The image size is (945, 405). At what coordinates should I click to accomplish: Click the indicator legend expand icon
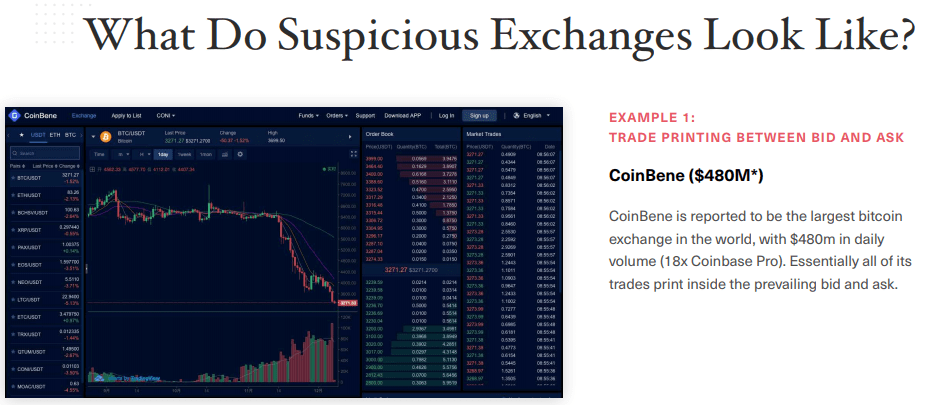[x=93, y=168]
